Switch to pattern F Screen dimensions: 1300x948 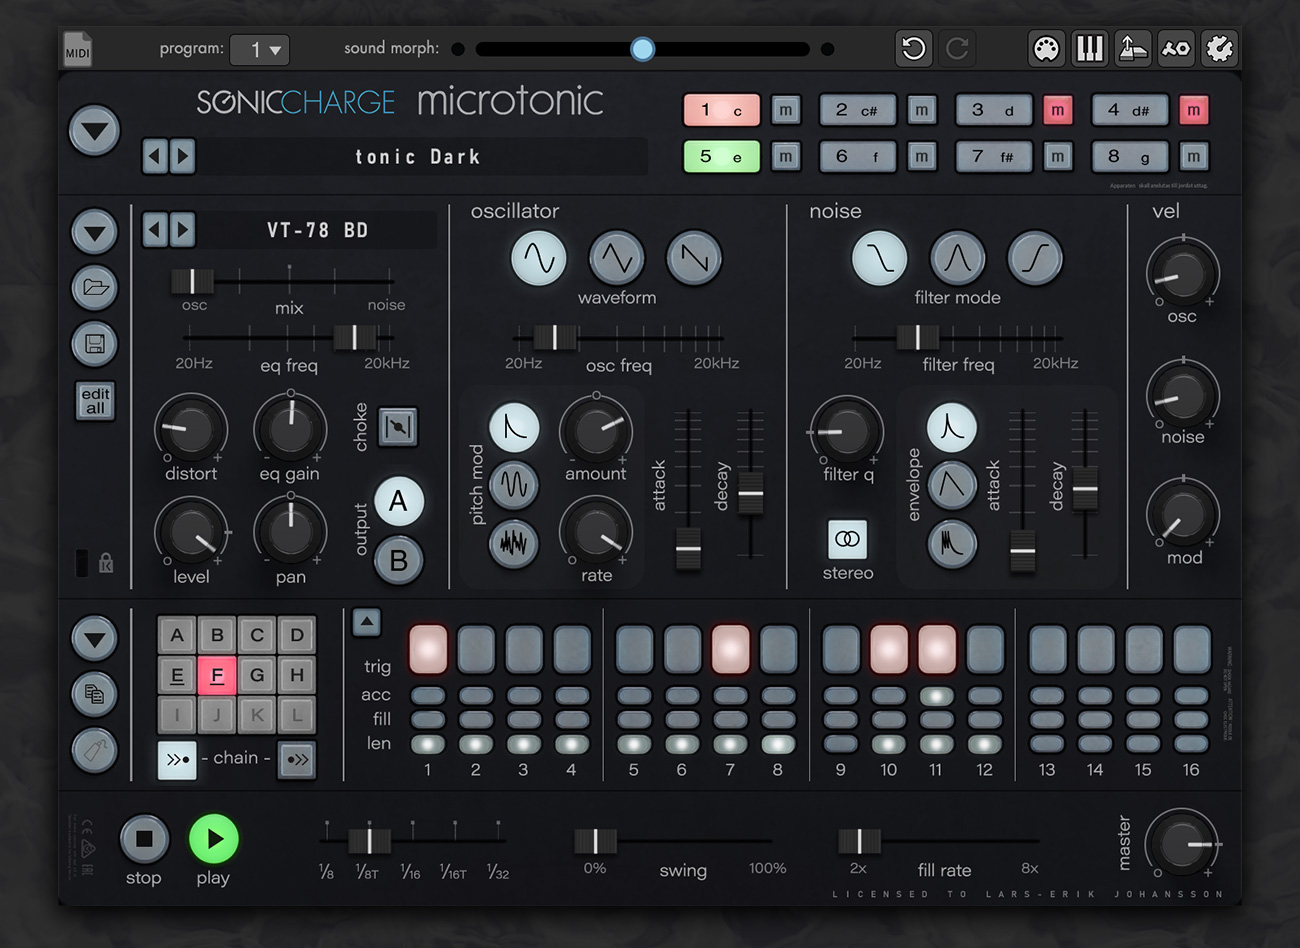tap(217, 675)
